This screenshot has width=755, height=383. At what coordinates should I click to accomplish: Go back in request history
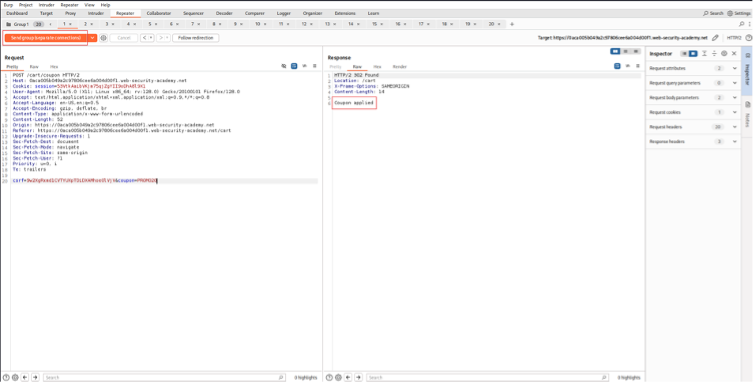click(x=144, y=38)
